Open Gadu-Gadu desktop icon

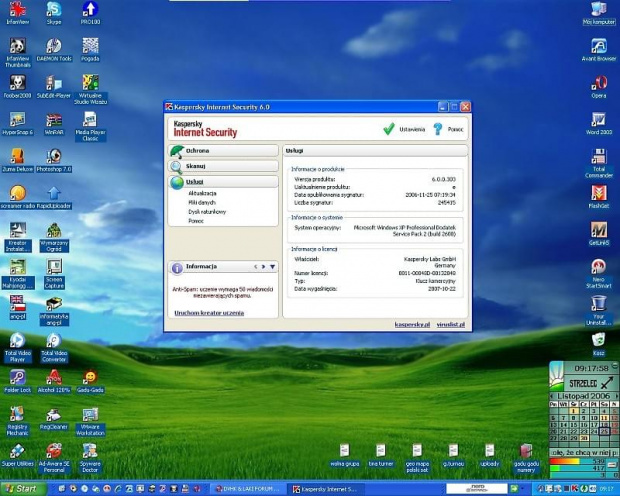point(90,381)
